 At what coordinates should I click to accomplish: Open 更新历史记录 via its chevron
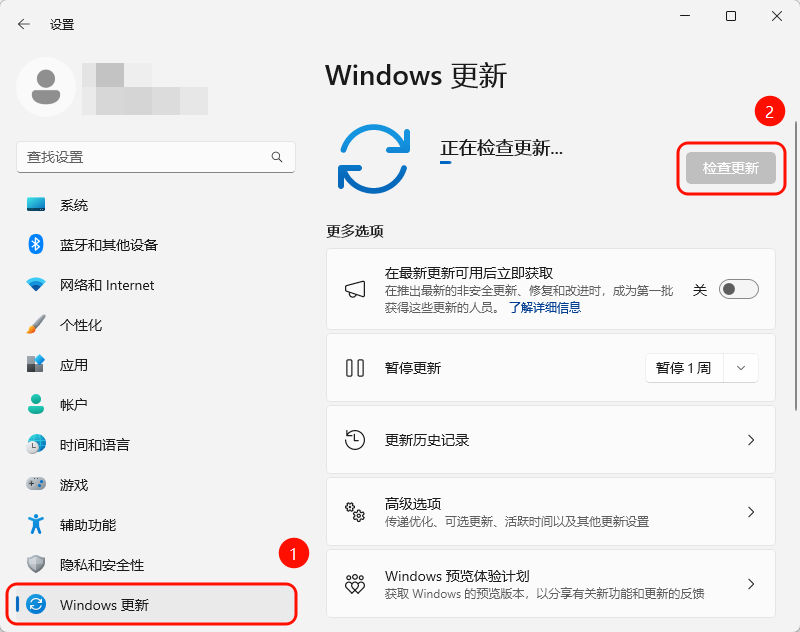751,440
